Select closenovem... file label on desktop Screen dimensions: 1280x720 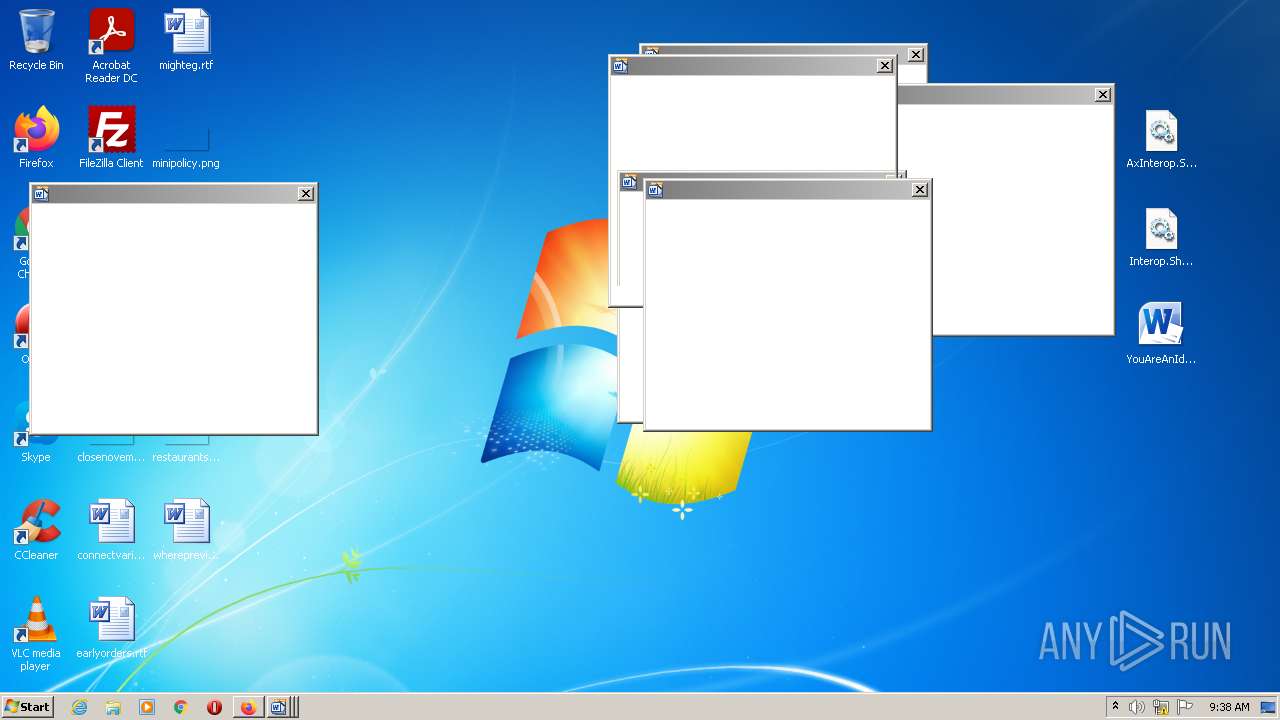[111, 457]
